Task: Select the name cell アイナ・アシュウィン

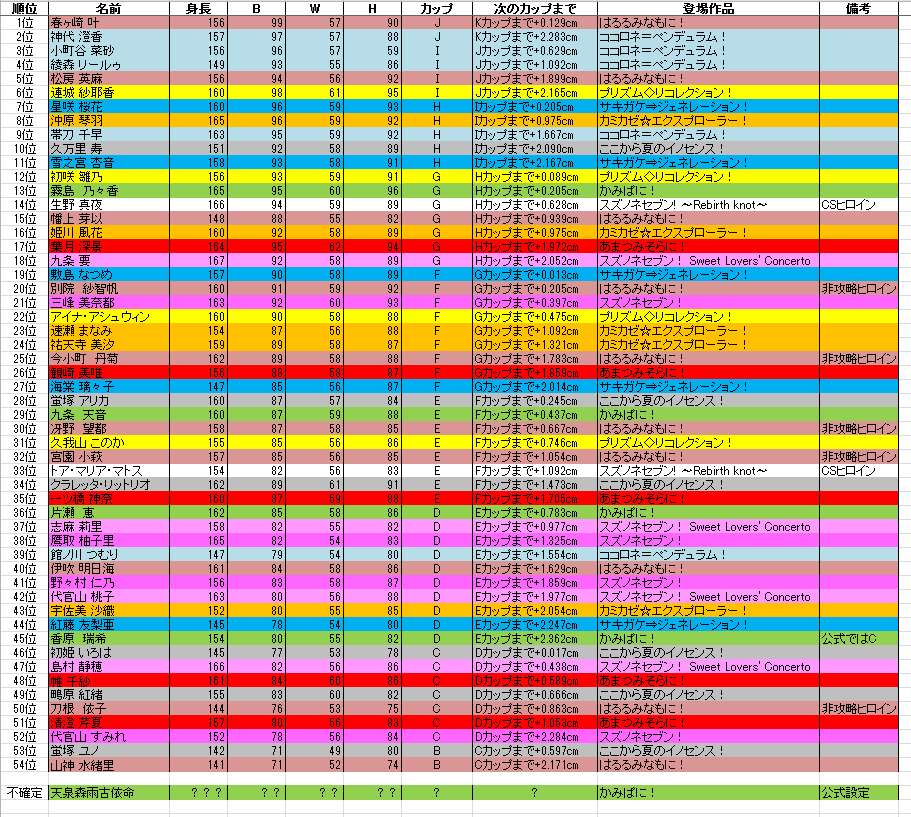Action: (109, 317)
